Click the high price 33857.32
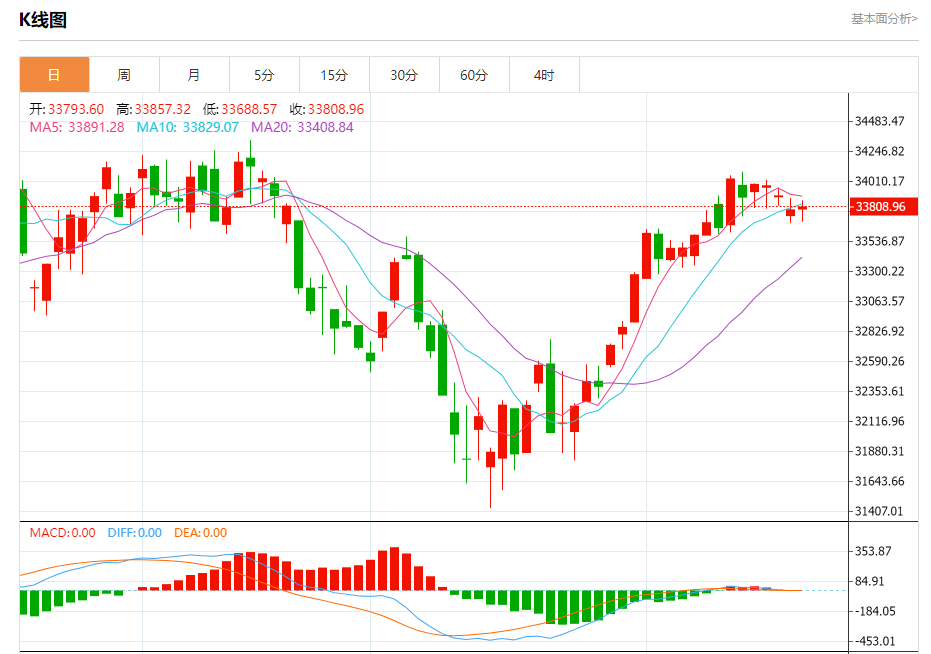The width and height of the screenshot is (931, 654). [x=163, y=109]
